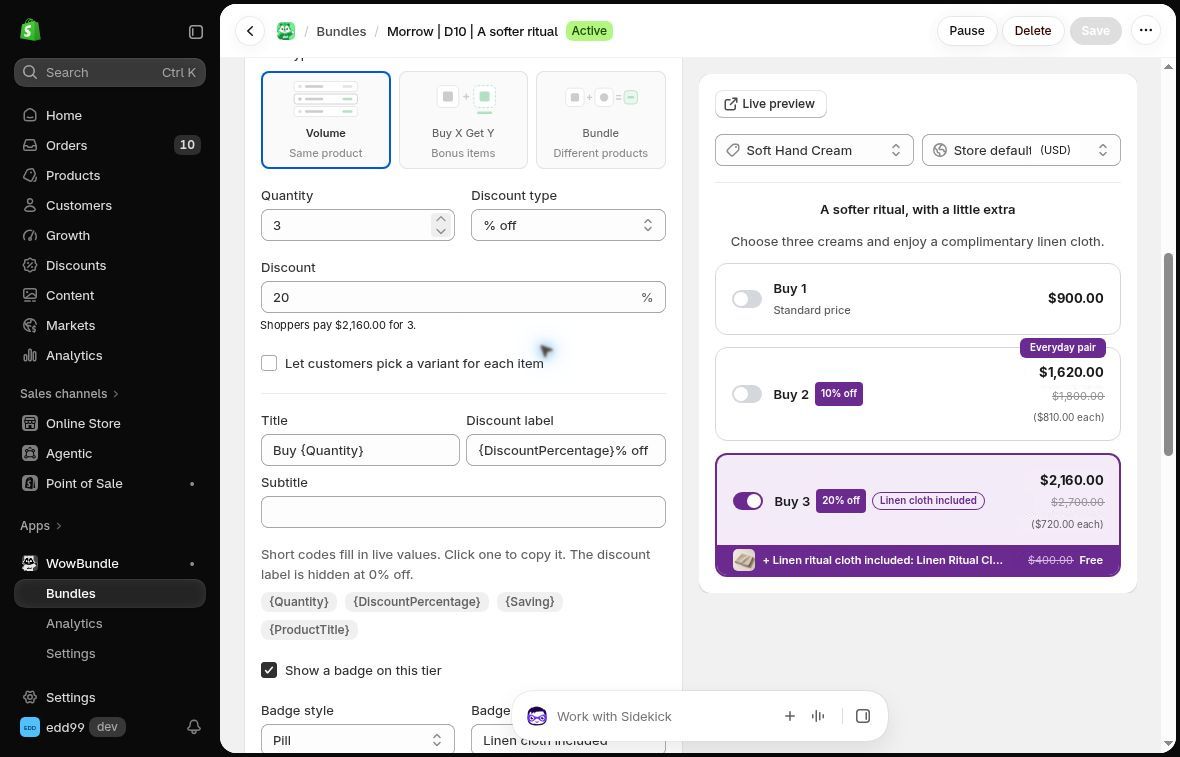Image resolution: width=1180 pixels, height=757 pixels.
Task: Collapse the sidebar with the panel icon
Action: (x=196, y=32)
